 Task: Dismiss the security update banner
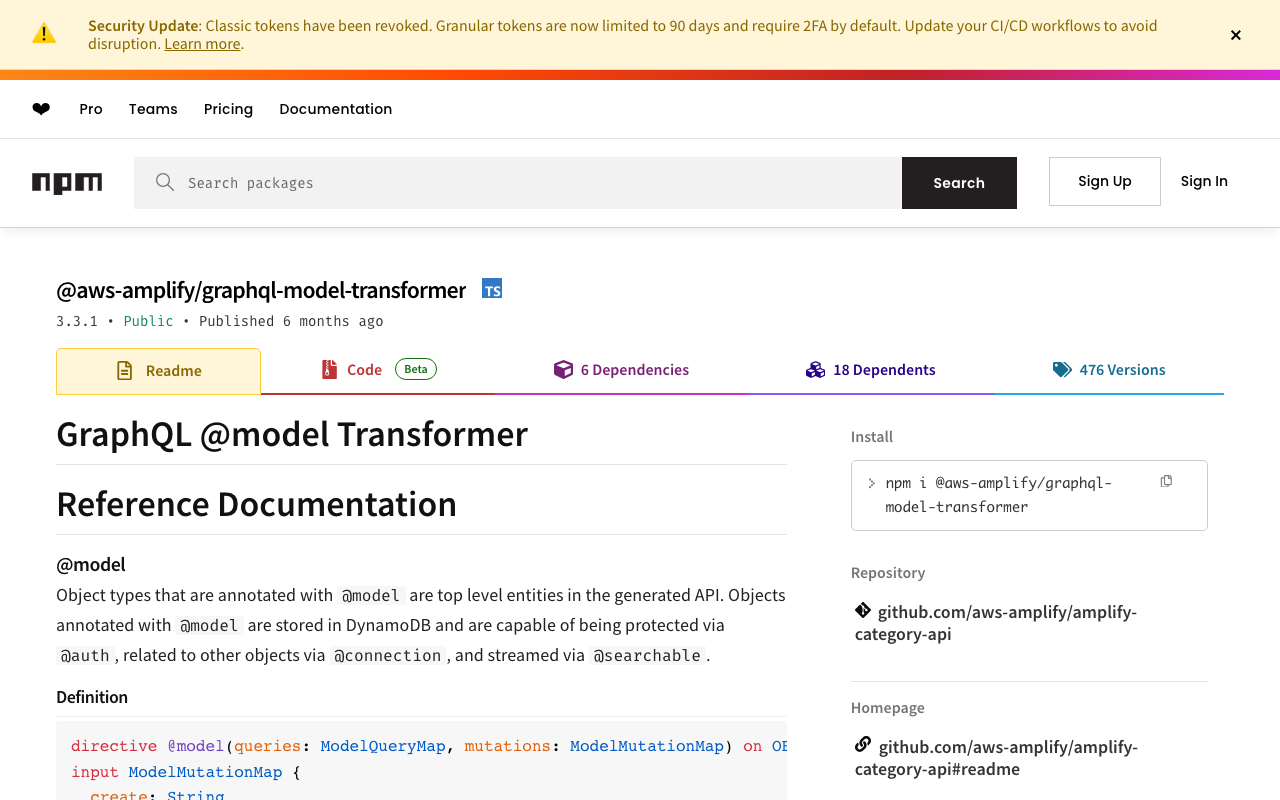click(1236, 35)
